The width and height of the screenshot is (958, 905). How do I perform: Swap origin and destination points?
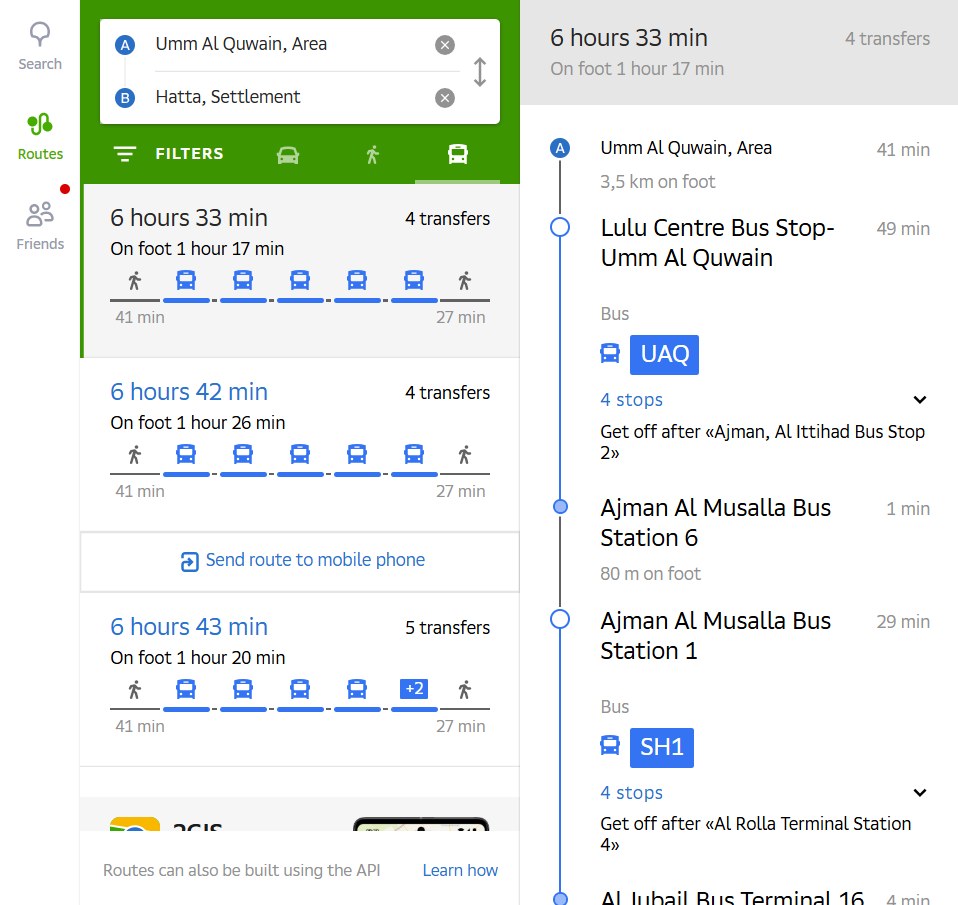(x=480, y=72)
